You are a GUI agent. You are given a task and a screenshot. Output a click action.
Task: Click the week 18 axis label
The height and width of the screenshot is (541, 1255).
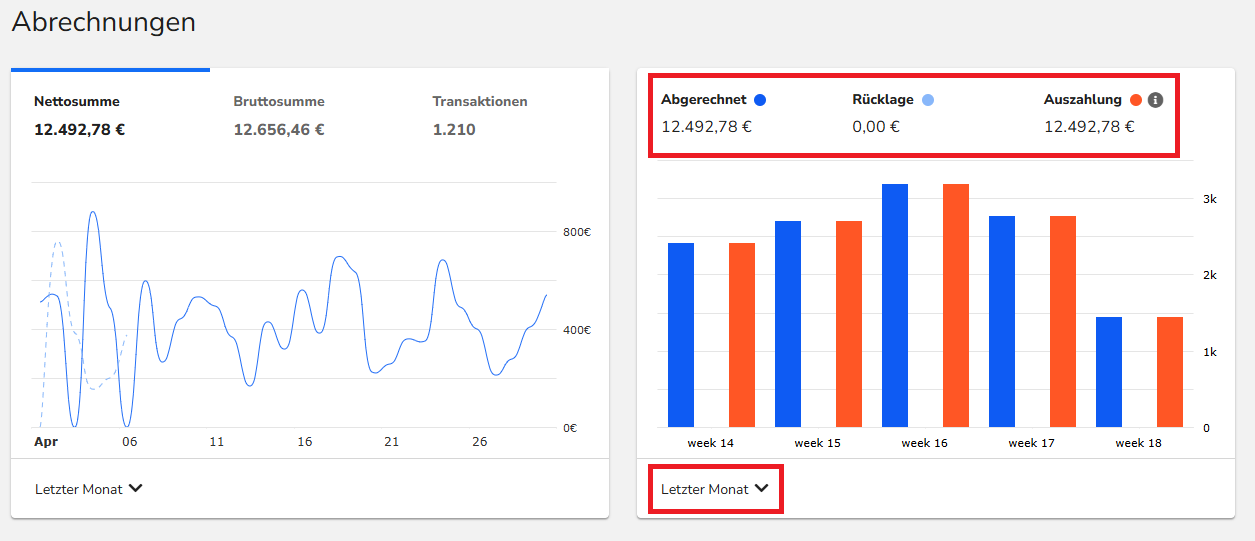point(1138,443)
